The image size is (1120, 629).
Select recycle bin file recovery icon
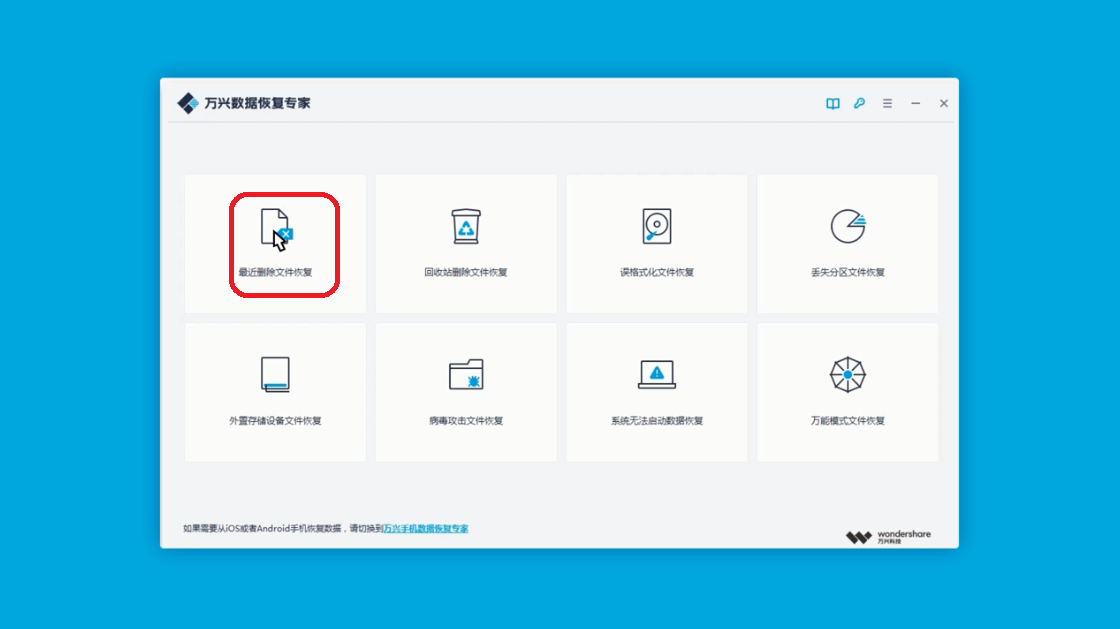click(466, 226)
